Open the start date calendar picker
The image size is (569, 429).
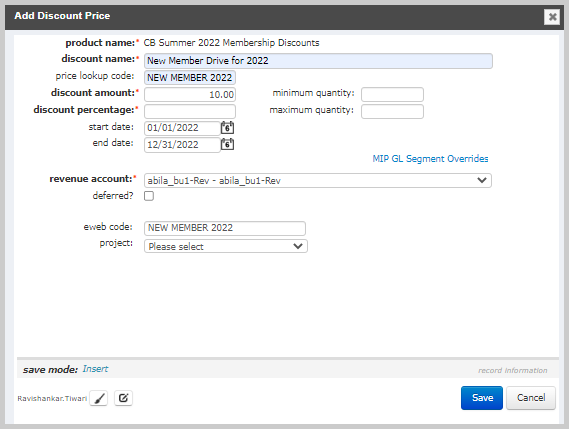(228, 128)
